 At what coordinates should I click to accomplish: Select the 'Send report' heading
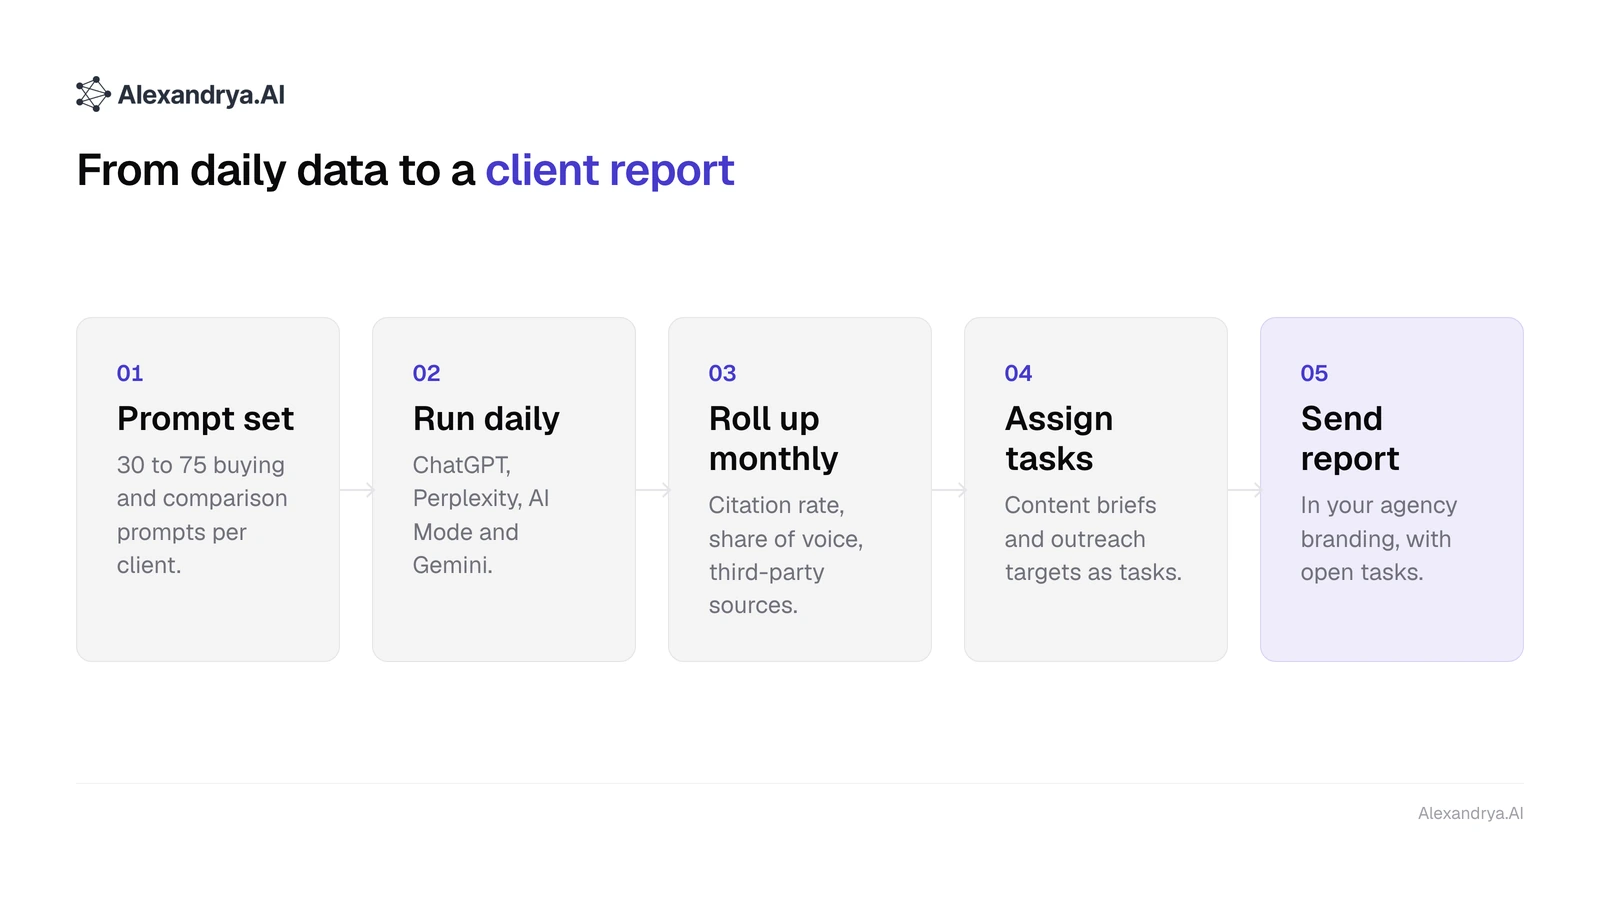tap(1350, 438)
